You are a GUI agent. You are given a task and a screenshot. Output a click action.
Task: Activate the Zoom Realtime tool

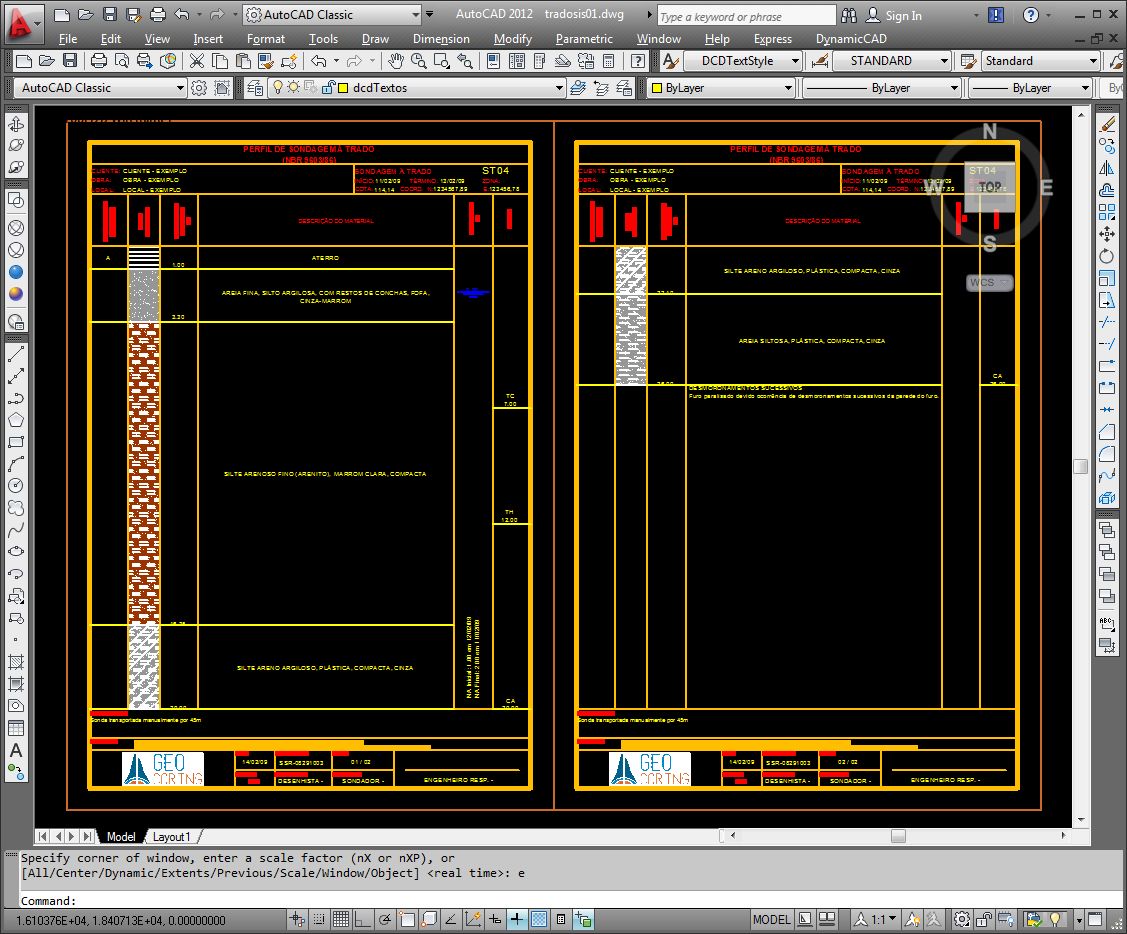(x=418, y=61)
